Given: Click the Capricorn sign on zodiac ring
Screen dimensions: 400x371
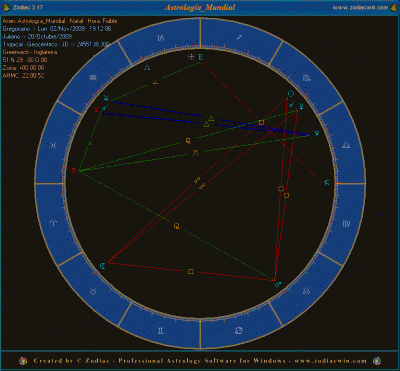Looking at the screenshot, I should [161, 38].
